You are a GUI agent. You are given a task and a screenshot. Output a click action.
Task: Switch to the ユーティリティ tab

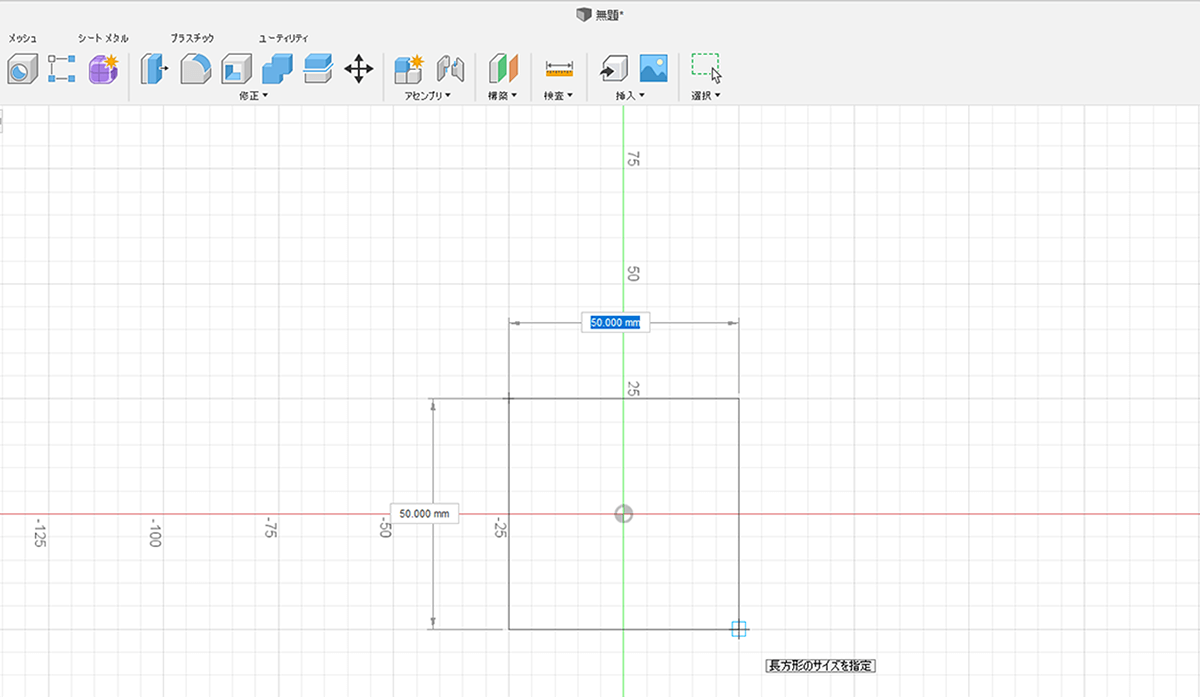283,38
